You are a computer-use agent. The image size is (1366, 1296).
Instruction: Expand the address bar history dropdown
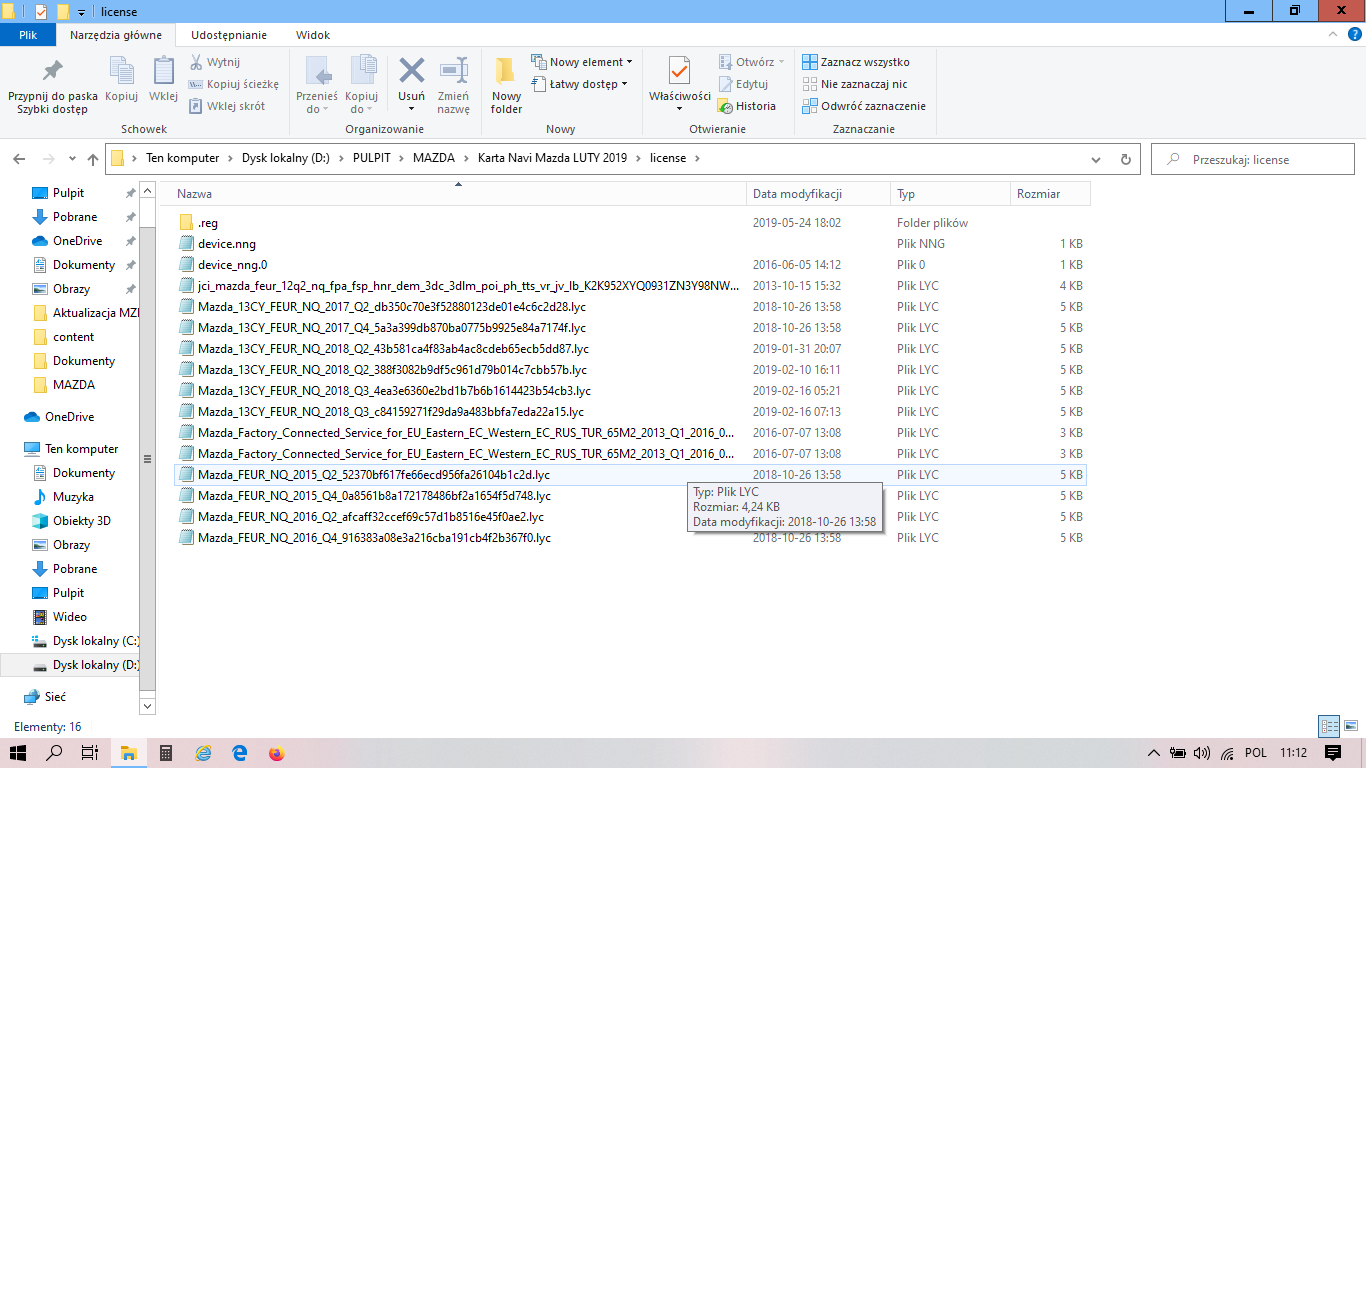pyautogui.click(x=1096, y=159)
